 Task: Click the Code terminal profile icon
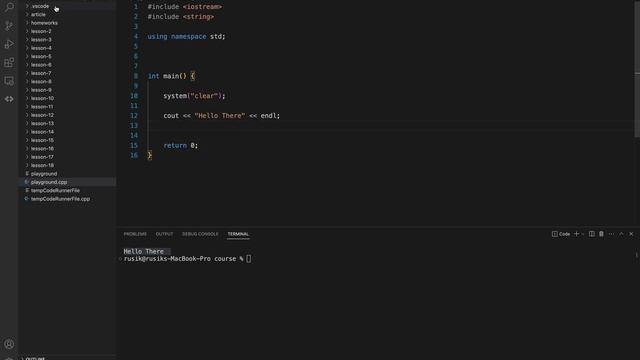[561, 234]
